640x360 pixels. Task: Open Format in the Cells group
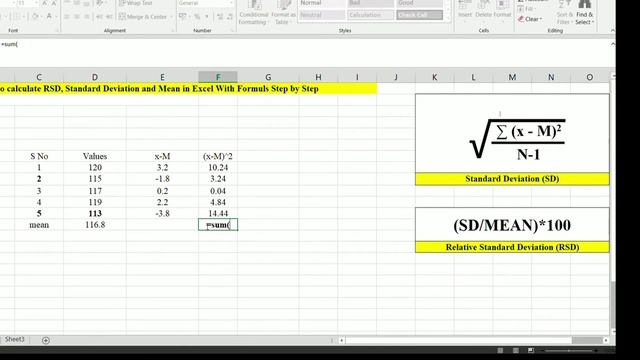(502, 10)
